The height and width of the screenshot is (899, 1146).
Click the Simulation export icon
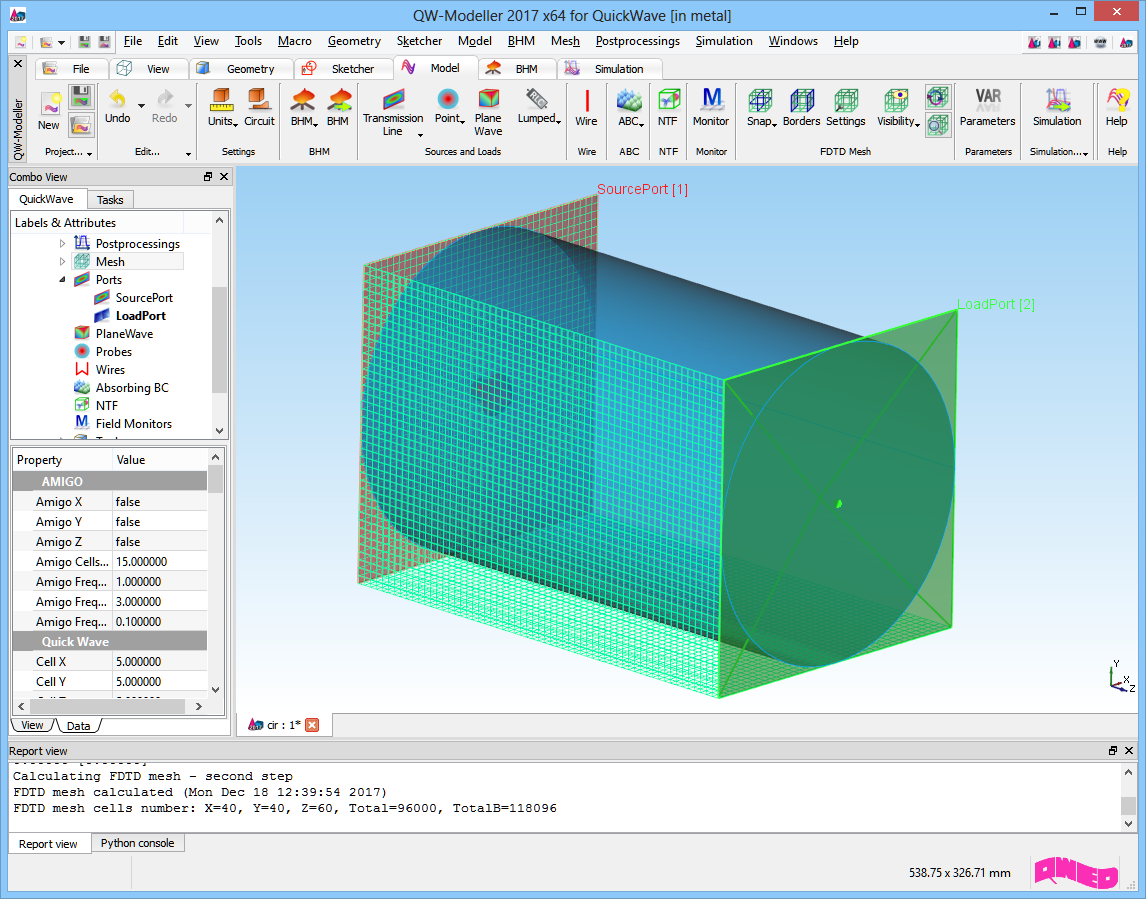(x=1057, y=107)
